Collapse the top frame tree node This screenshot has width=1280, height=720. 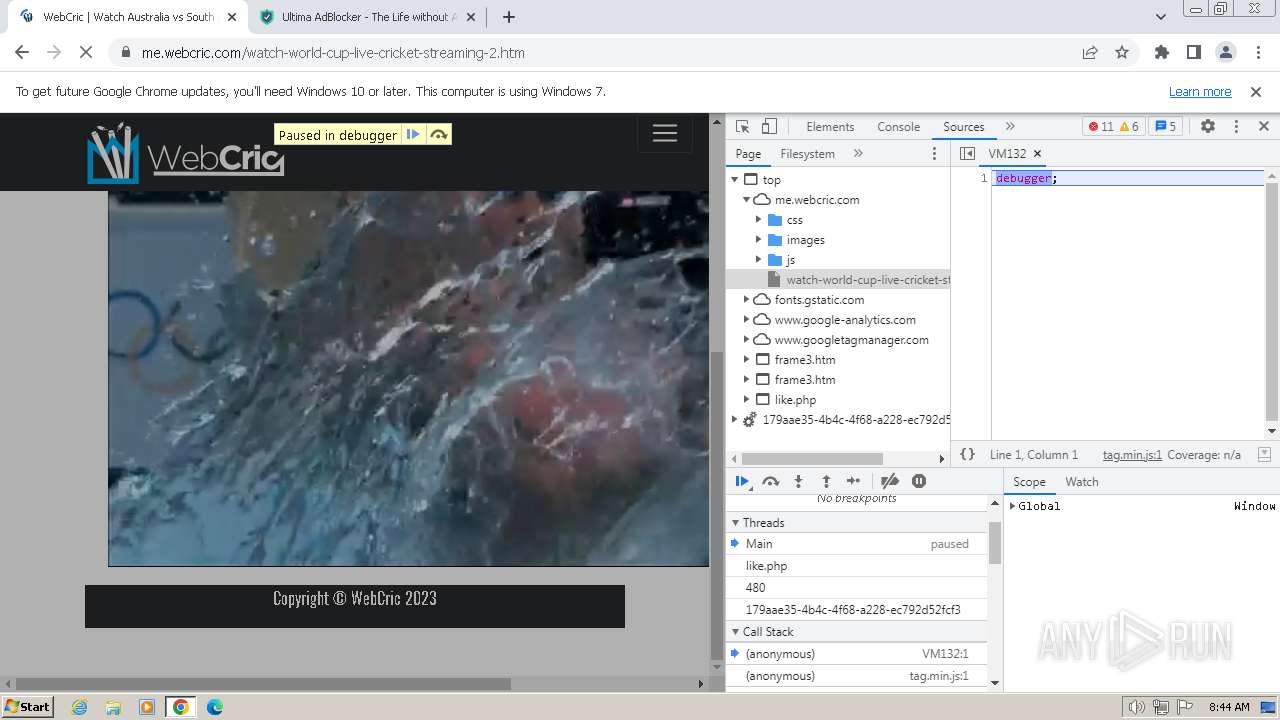735,180
